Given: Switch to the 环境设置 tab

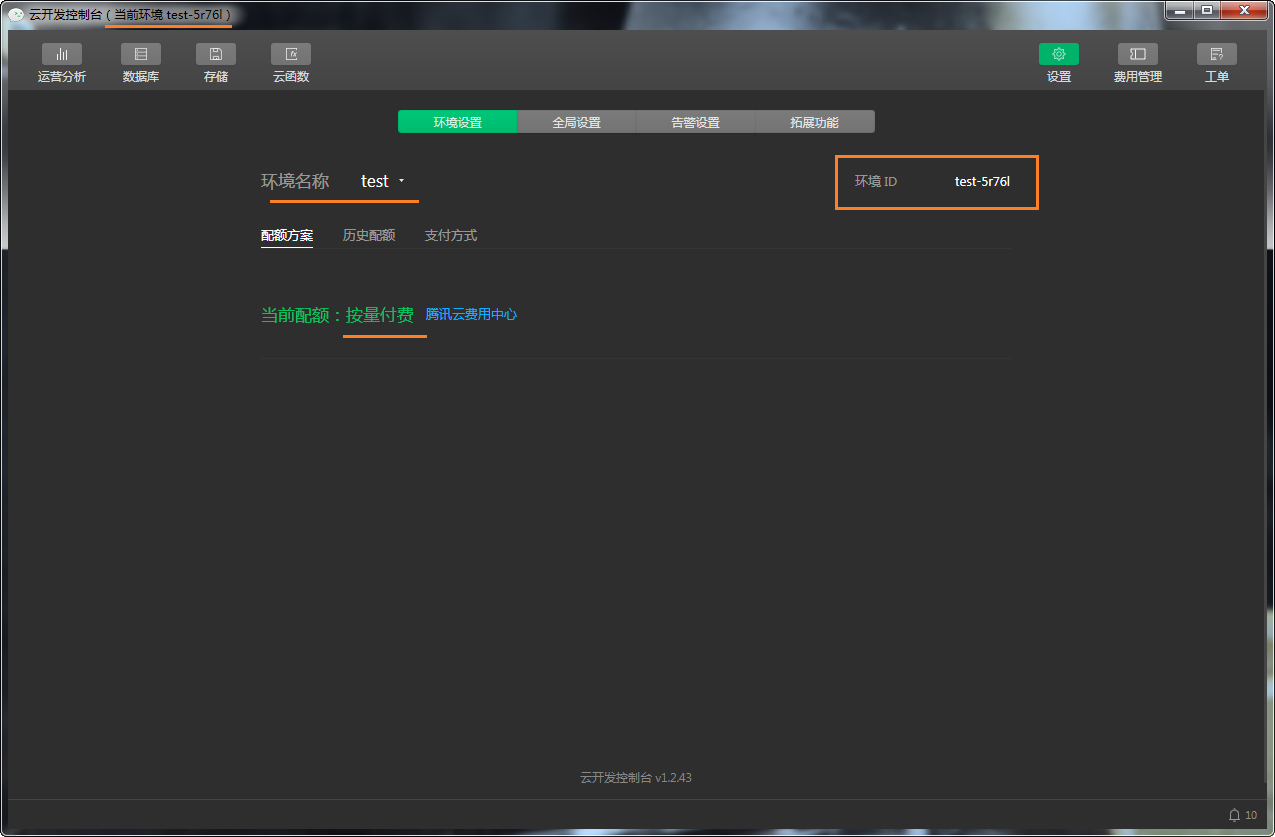Looking at the screenshot, I should point(458,122).
